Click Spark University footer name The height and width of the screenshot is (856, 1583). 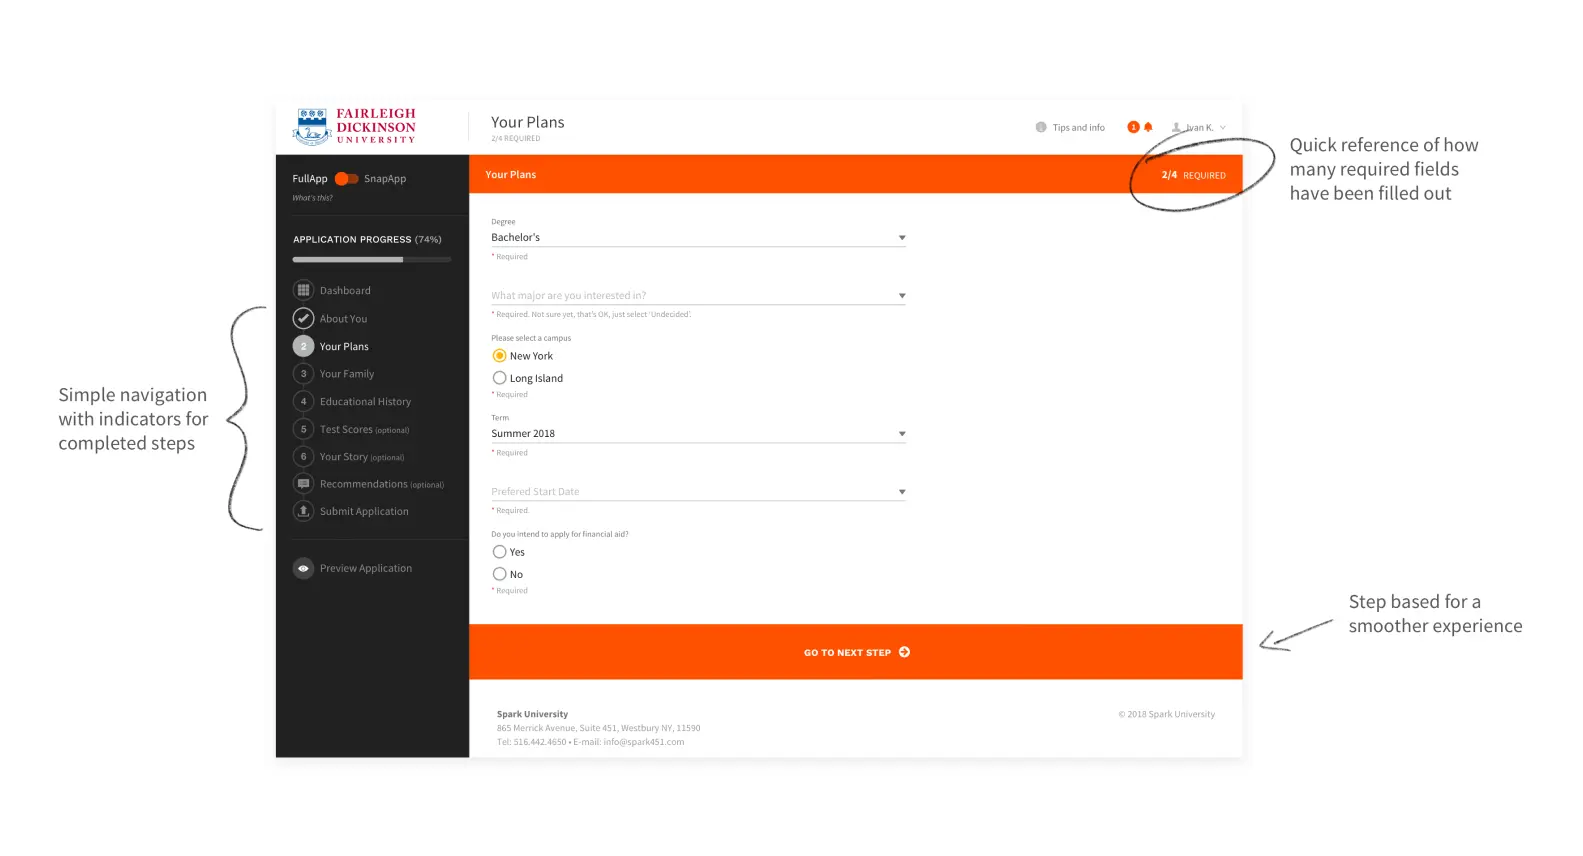coord(532,714)
